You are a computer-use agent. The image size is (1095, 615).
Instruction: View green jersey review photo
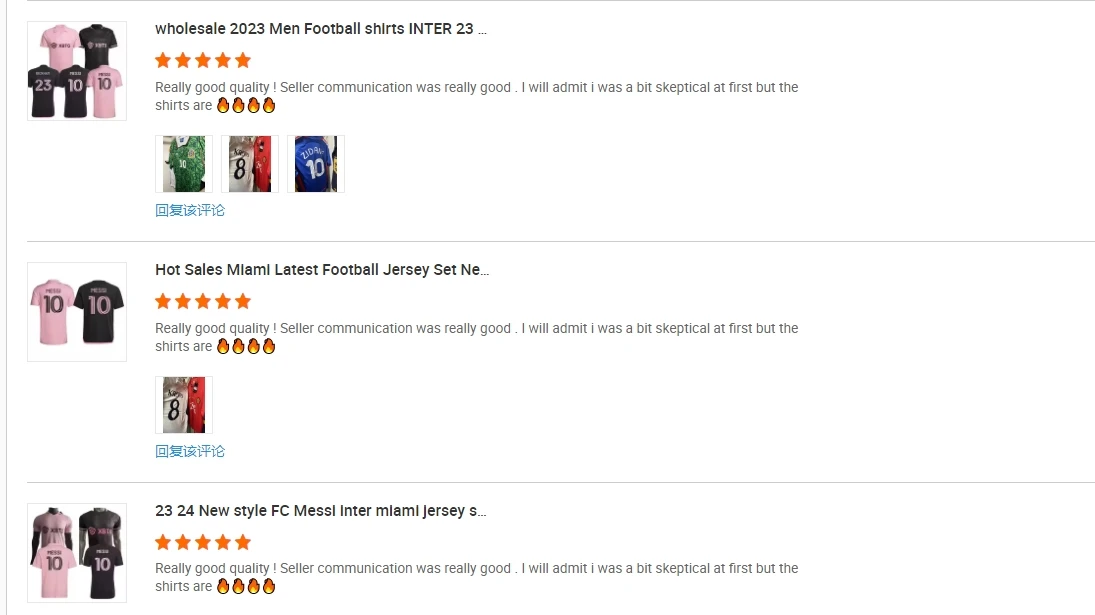point(184,164)
